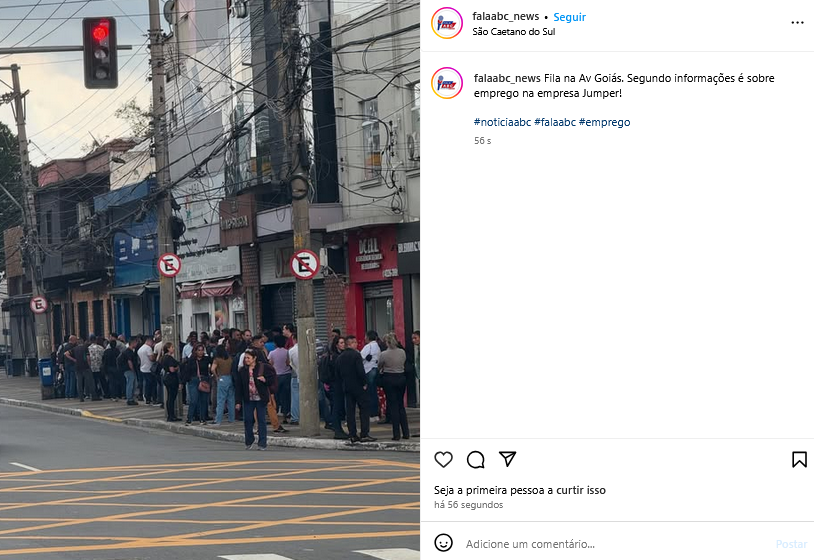Click the 'há 56 segundos' timestamp
The width and height of the screenshot is (814, 560).
(x=468, y=505)
